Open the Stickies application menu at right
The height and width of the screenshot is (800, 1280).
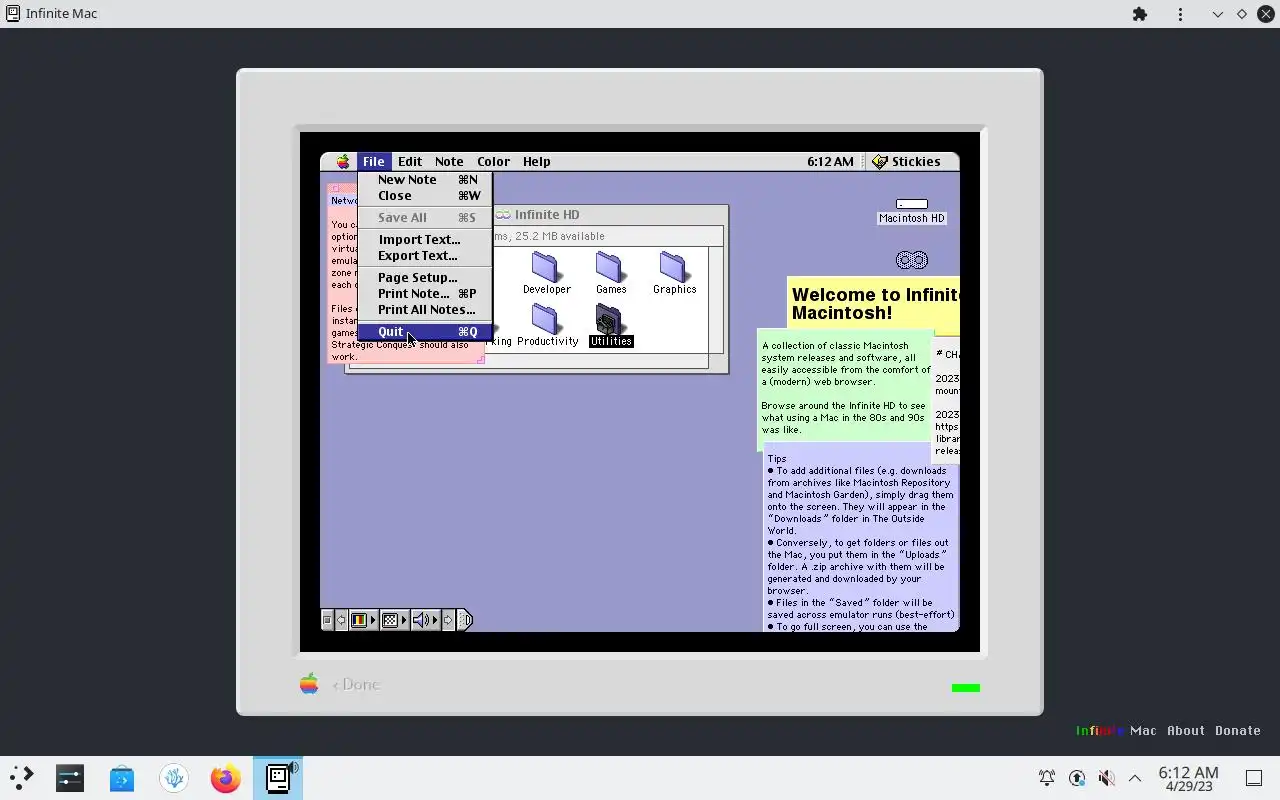coord(906,162)
